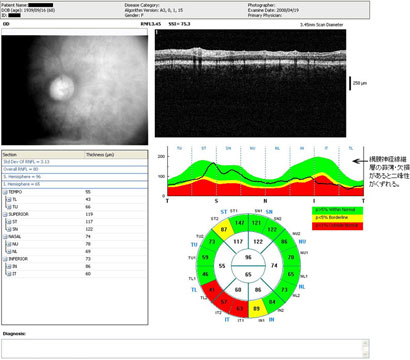Click the red sector showing 57
Image resolution: width=410 pixels, height=360 pixels.
point(224,302)
